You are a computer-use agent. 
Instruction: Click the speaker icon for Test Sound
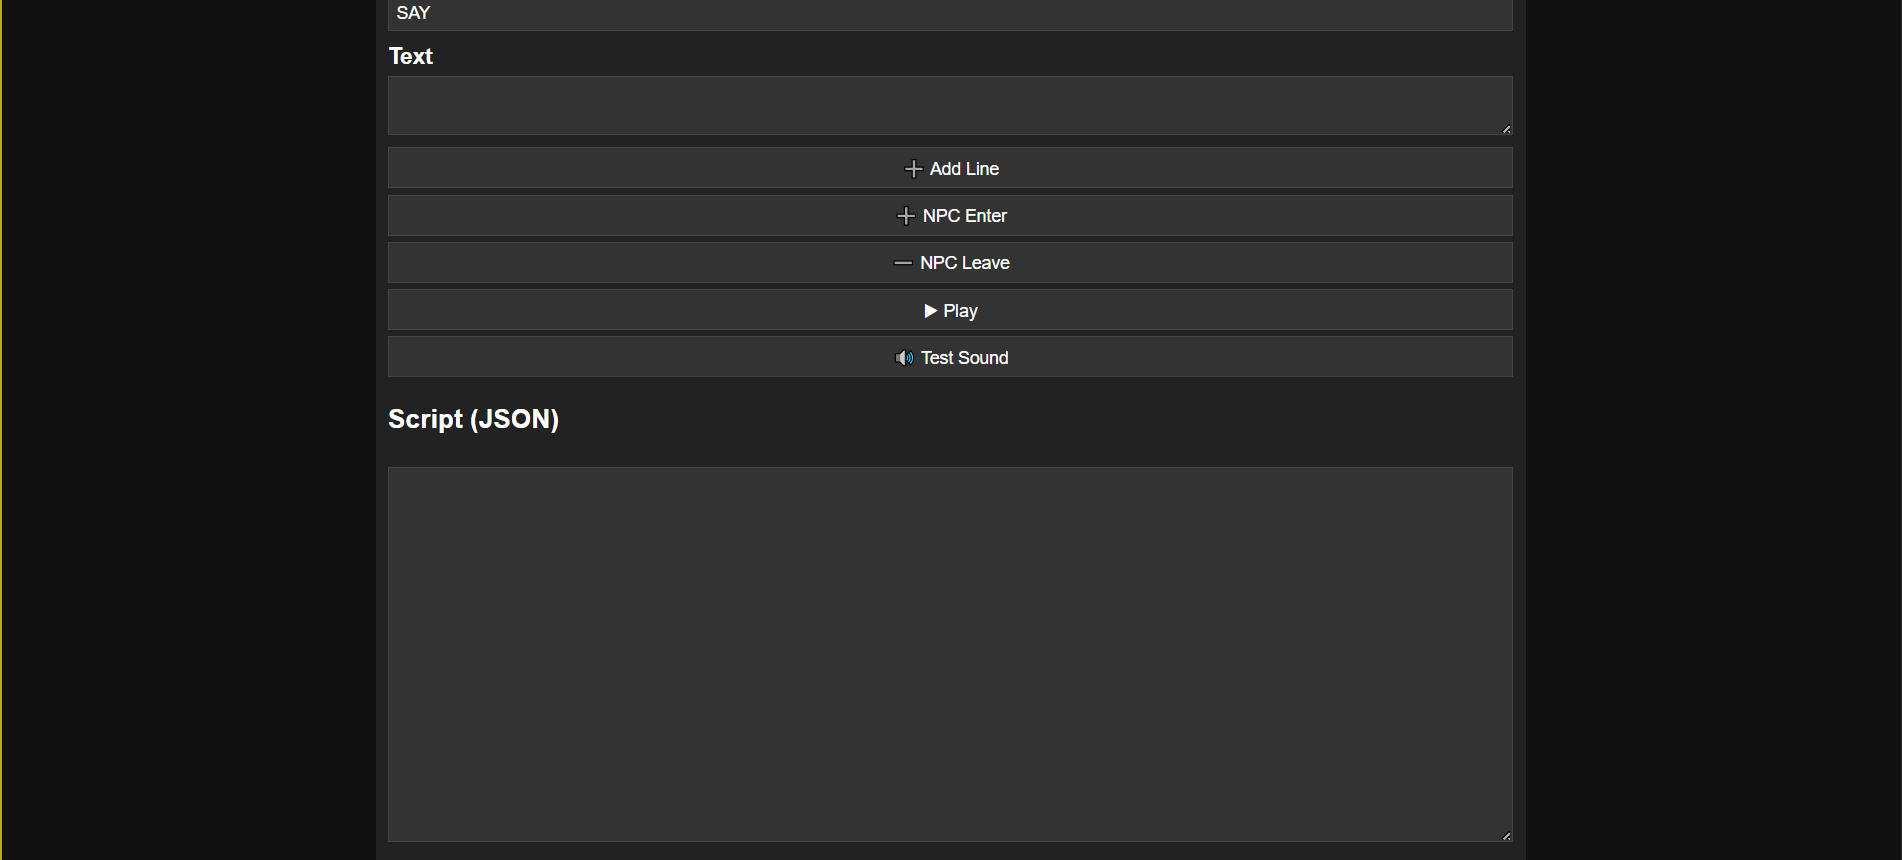coord(904,358)
